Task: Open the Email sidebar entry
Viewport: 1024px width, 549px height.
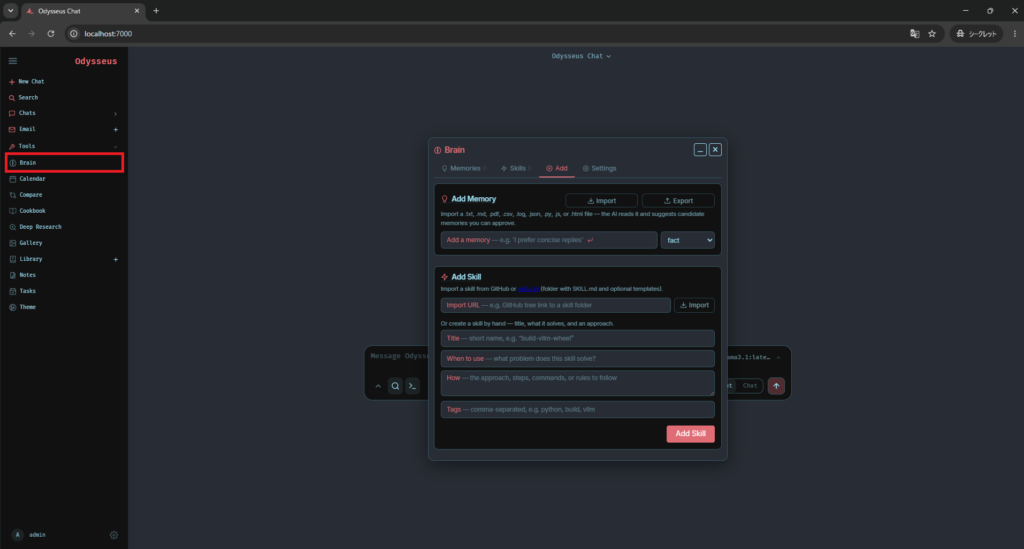Action: (22, 129)
